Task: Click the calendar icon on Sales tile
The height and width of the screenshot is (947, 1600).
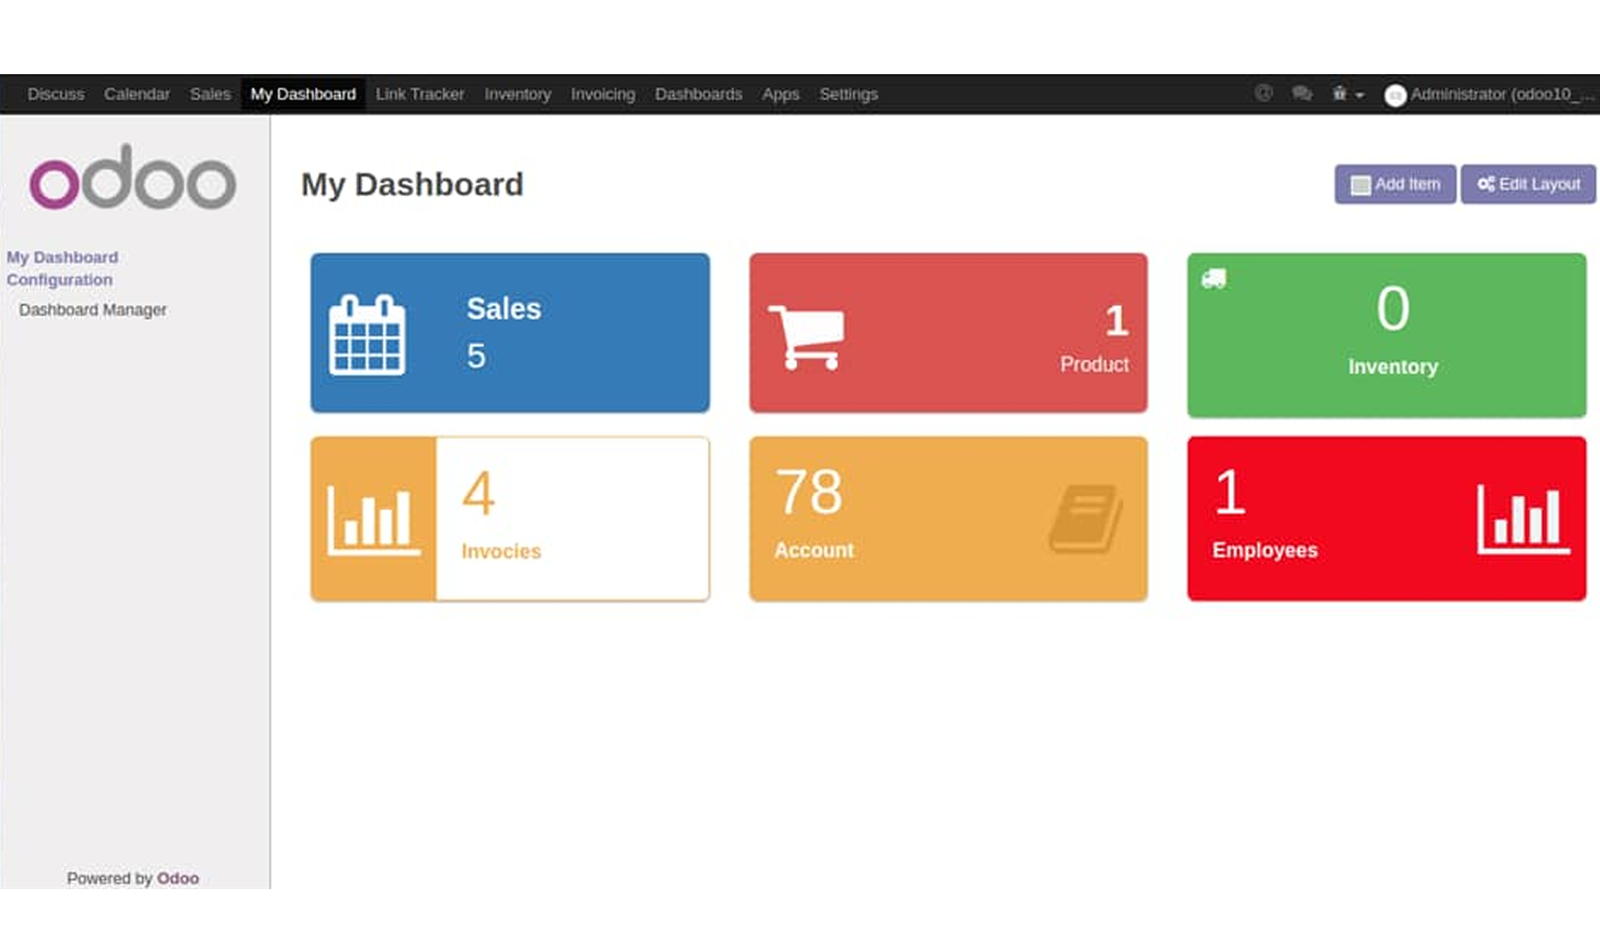Action: click(367, 335)
